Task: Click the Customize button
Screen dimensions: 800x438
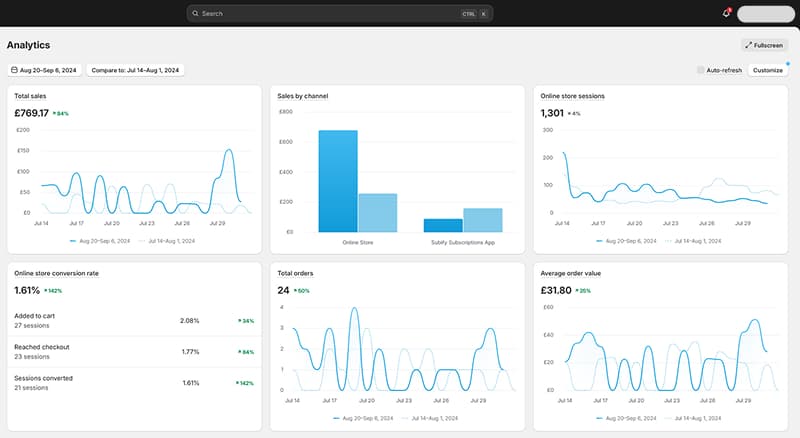Action: point(767,70)
